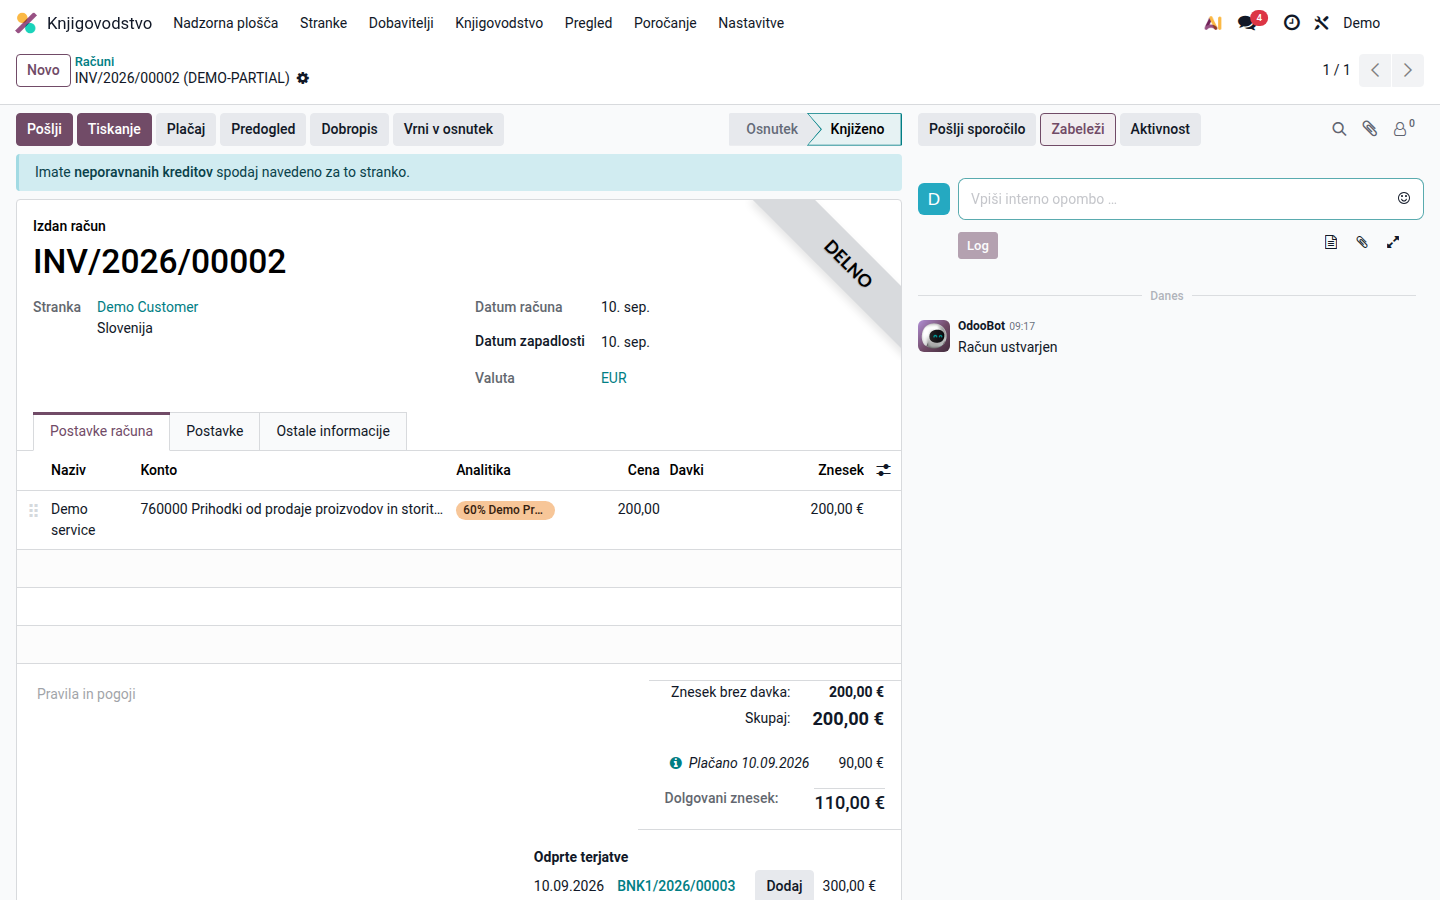
Task: Grab the drag handle of the Demo service line
Action: click(x=33, y=510)
